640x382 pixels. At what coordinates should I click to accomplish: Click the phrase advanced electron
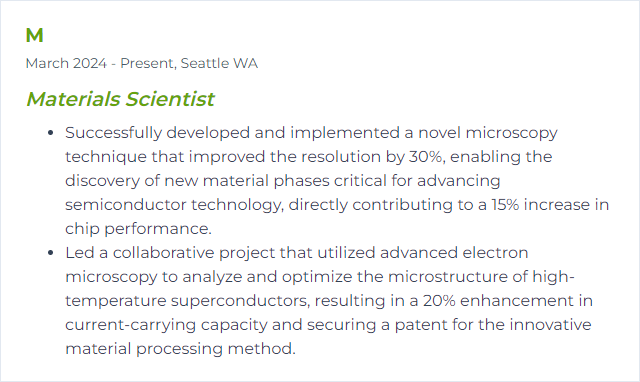pyautogui.click(x=454, y=253)
